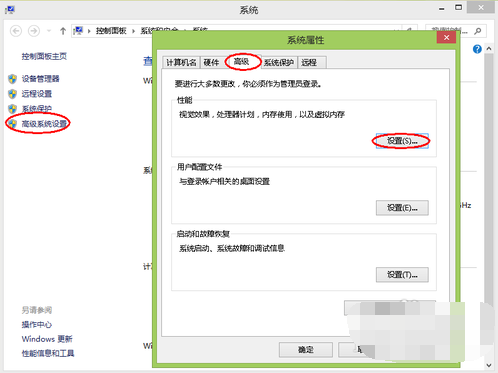498x373 pixels.
Task: Close the 系统属性 dialog
Action: 447,37
